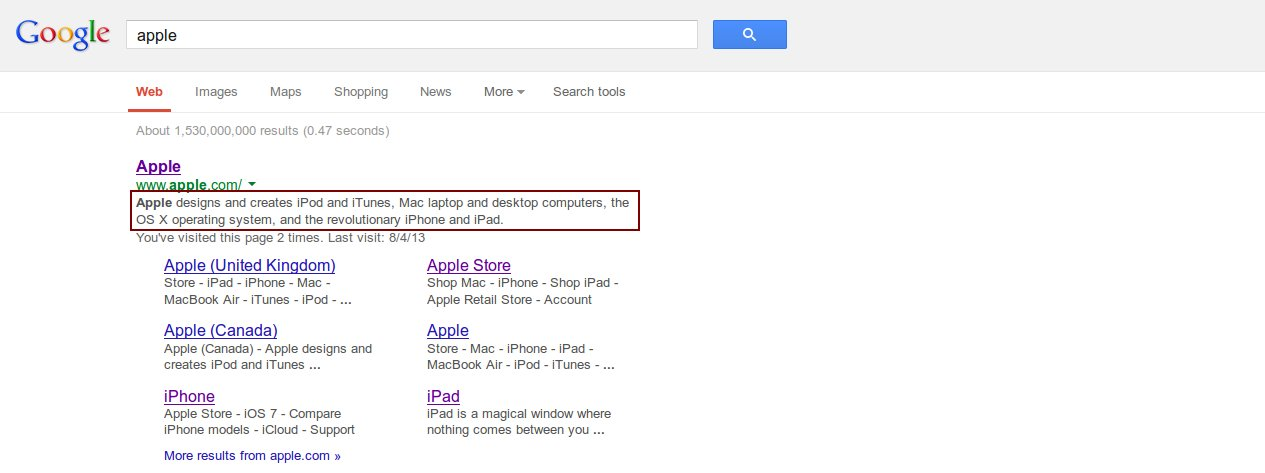Click the green arrow next to www.apple.com/
The image size is (1265, 473).
coord(252,184)
